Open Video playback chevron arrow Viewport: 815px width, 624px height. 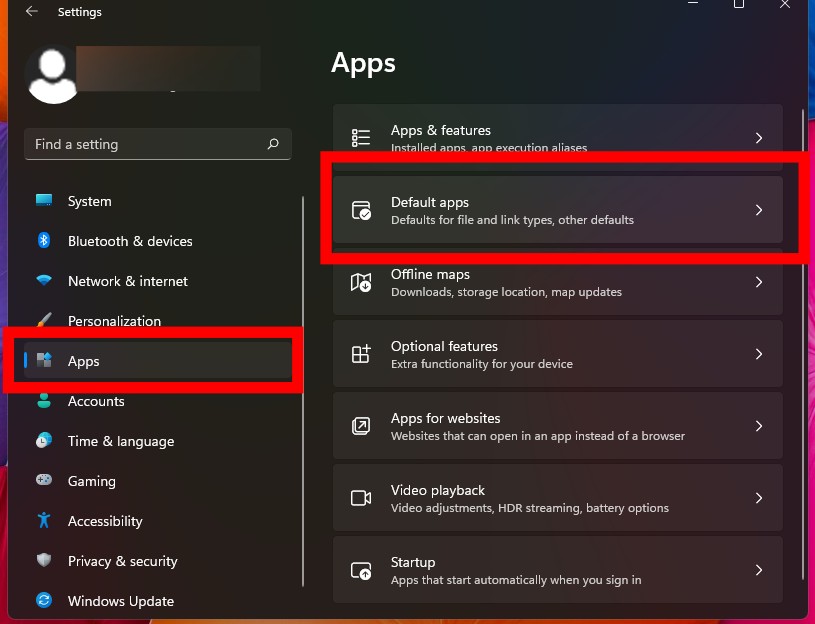click(759, 498)
